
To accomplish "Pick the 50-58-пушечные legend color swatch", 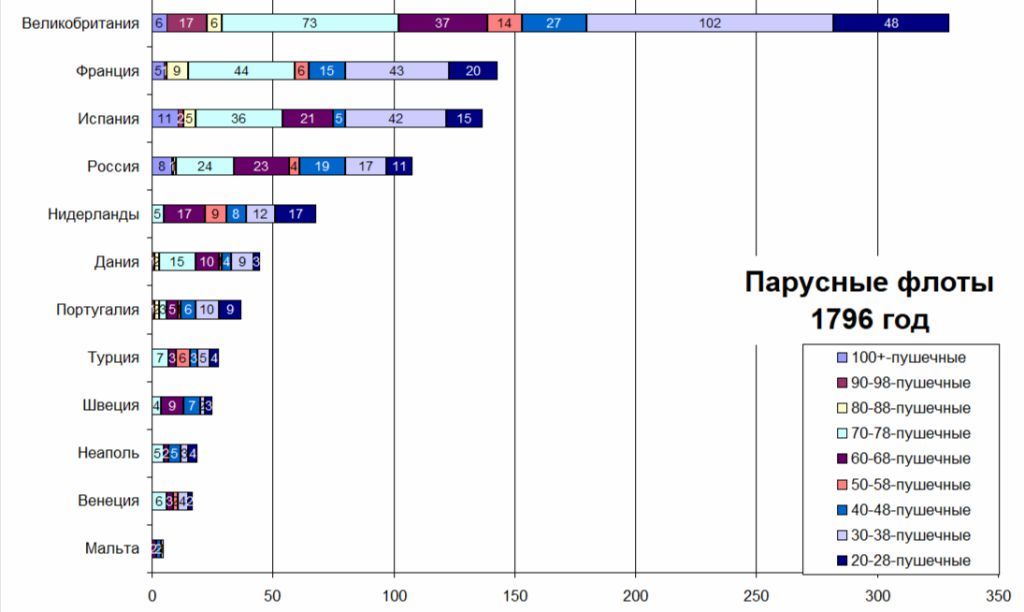I will (x=842, y=485).
